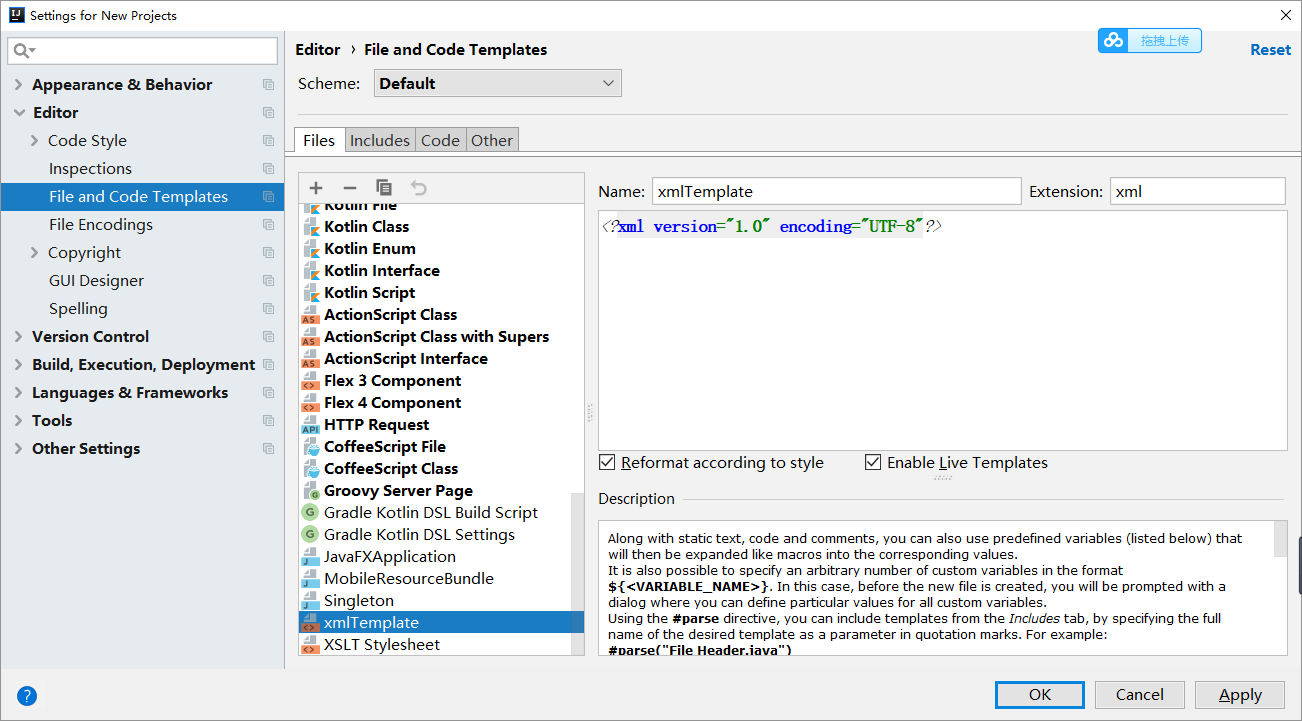
Task: Click the template list vertical scrollbar
Action: pos(577,574)
